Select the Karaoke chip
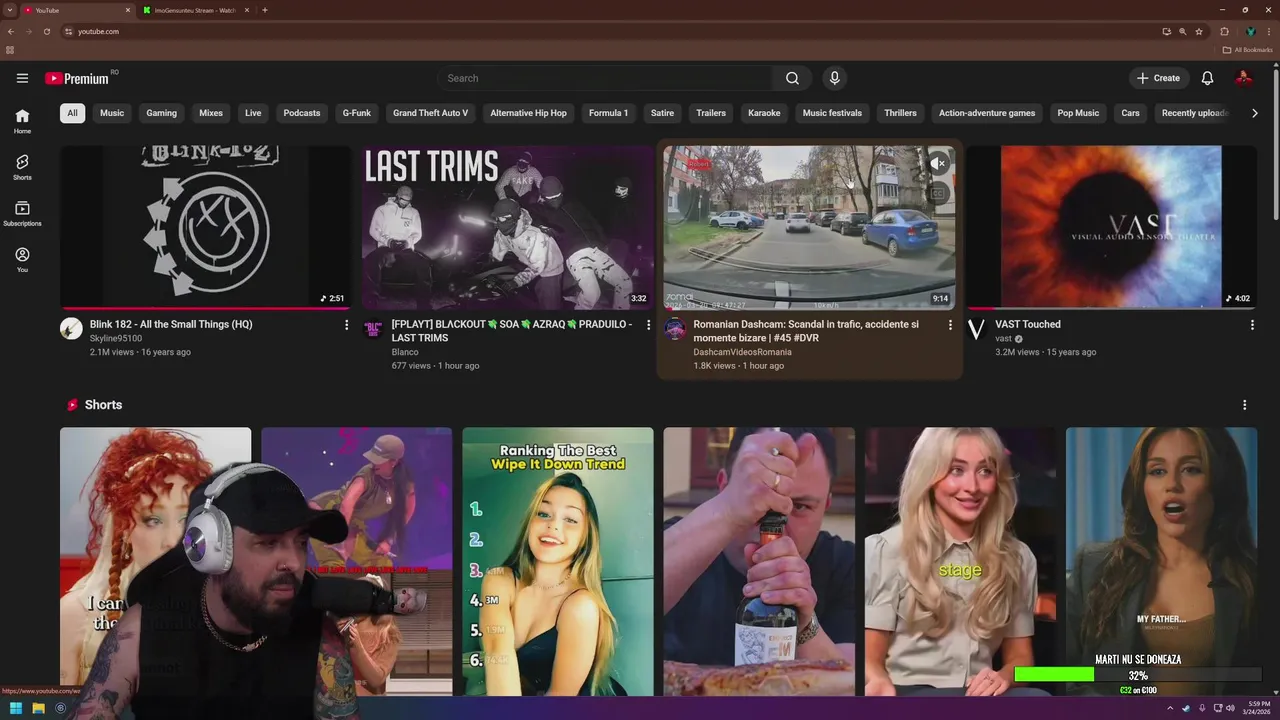Image resolution: width=1280 pixels, height=720 pixels. [764, 113]
